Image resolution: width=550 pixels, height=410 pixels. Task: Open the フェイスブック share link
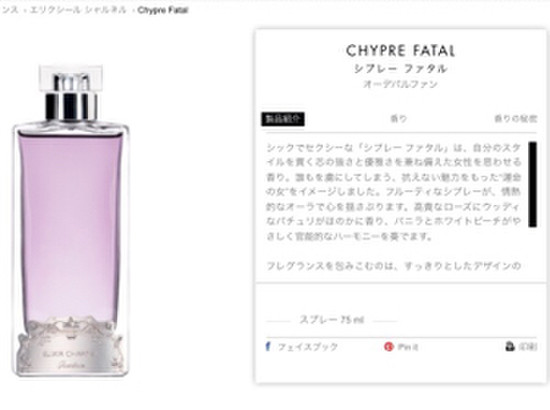pyautogui.click(x=308, y=347)
